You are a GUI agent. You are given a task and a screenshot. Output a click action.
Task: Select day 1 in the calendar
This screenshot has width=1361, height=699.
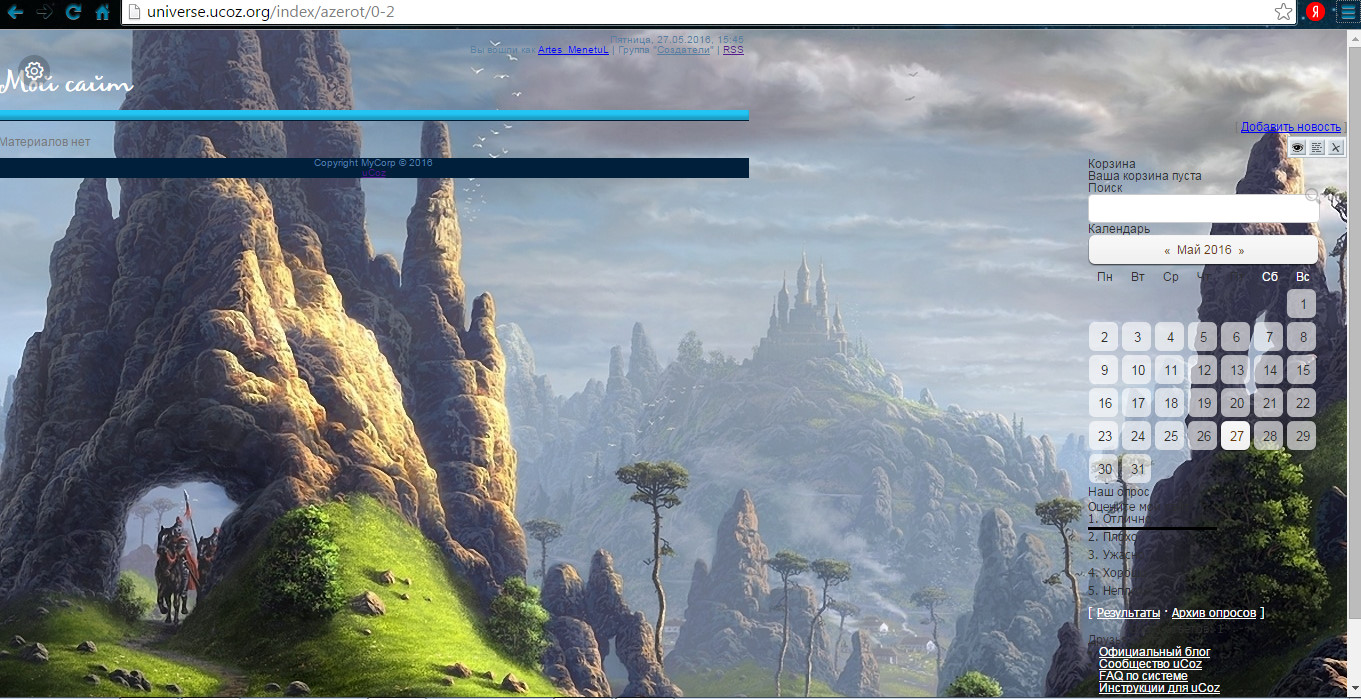[x=1302, y=304]
